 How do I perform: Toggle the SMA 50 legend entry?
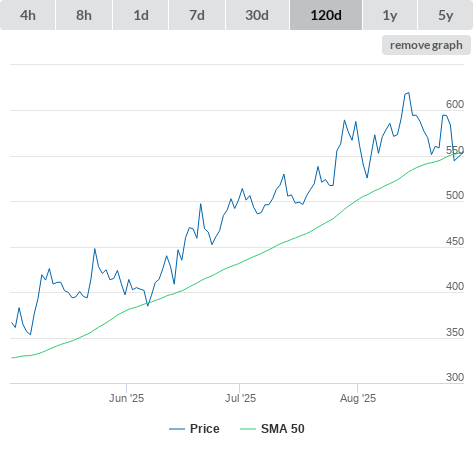tap(283, 429)
